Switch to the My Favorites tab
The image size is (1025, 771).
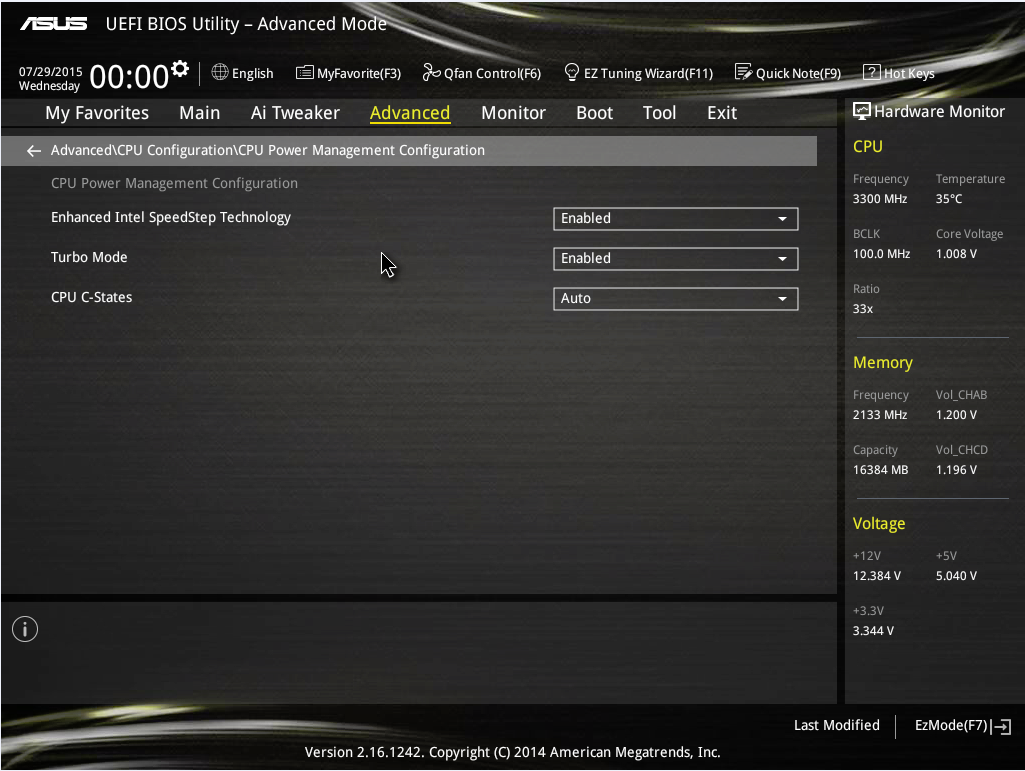[x=97, y=113]
